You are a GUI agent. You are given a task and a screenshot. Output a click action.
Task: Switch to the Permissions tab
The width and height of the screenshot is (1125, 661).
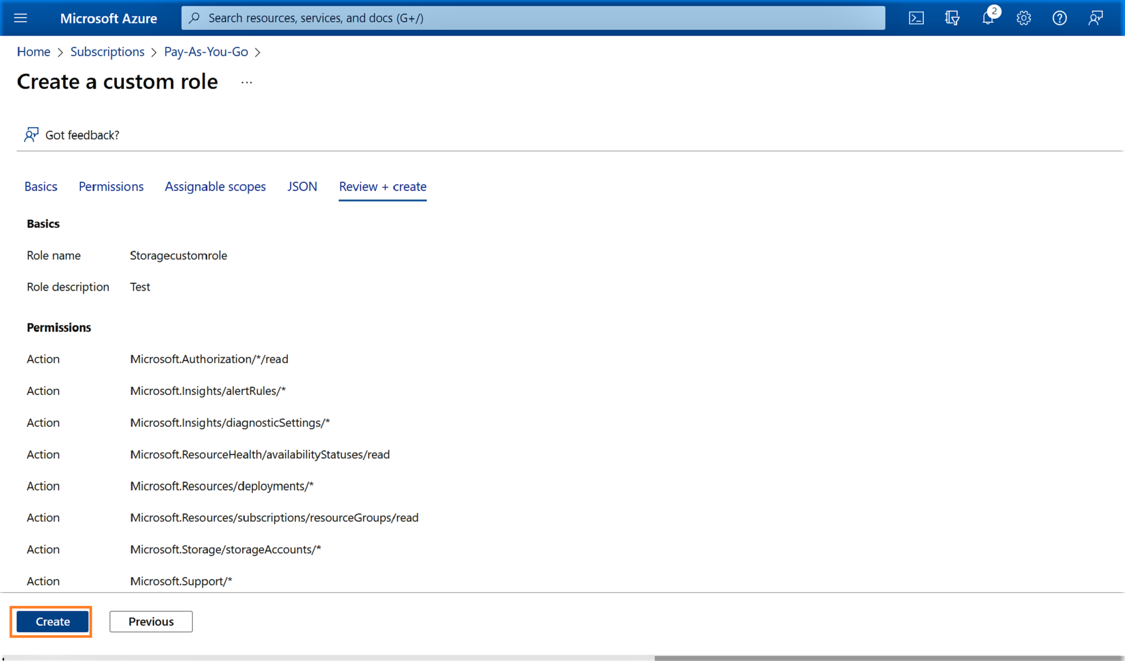tap(111, 187)
